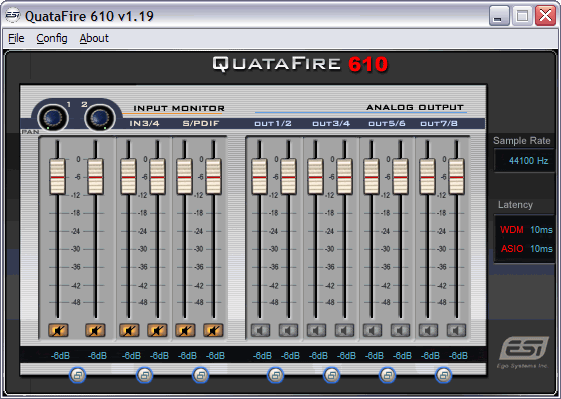
Task: Click the OUT7/8 left fader handle
Action: point(428,177)
